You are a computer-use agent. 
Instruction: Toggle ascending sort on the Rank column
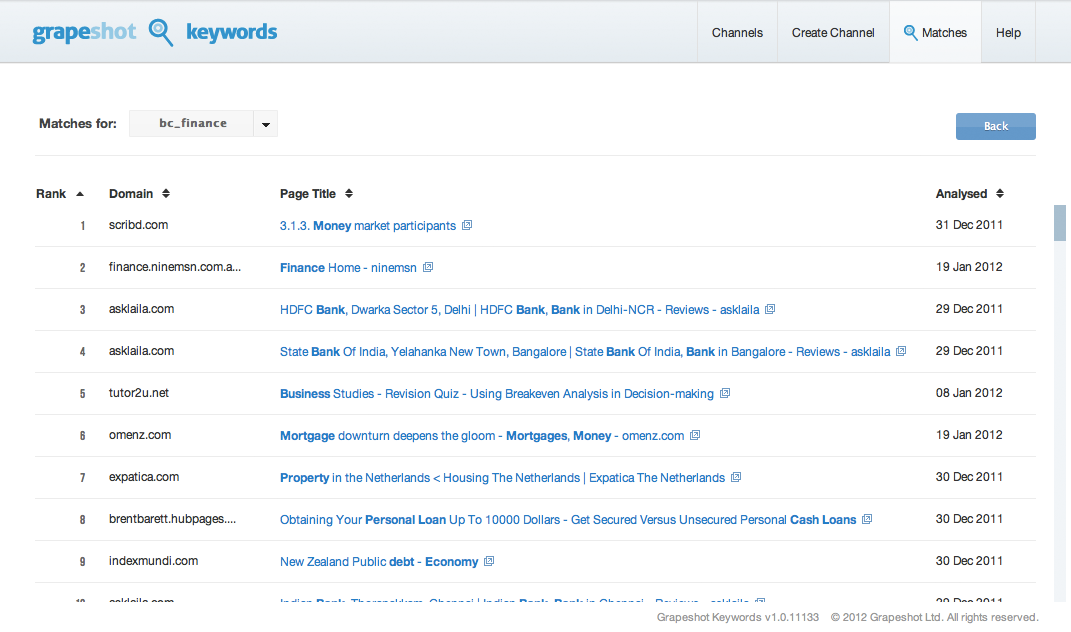coord(78,193)
